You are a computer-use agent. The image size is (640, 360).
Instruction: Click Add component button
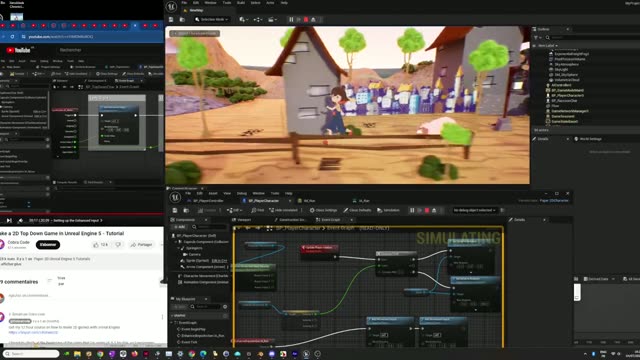point(180,227)
